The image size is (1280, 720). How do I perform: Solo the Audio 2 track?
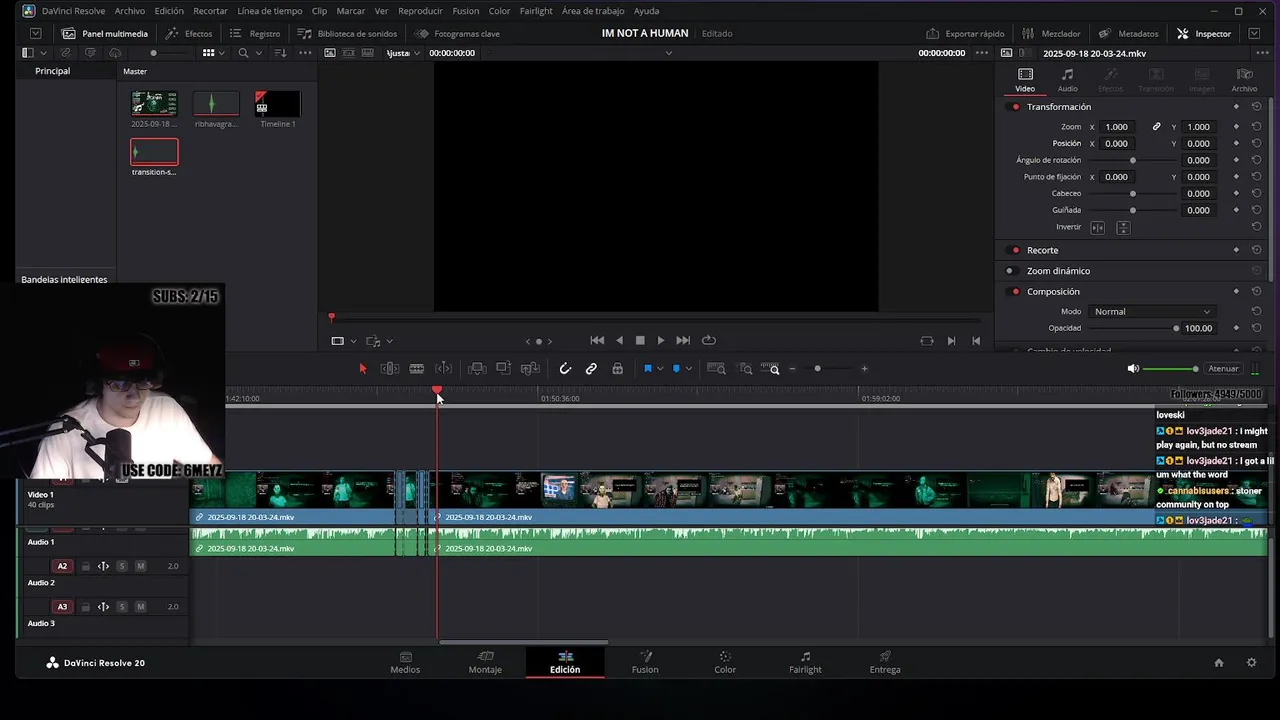[122, 567]
